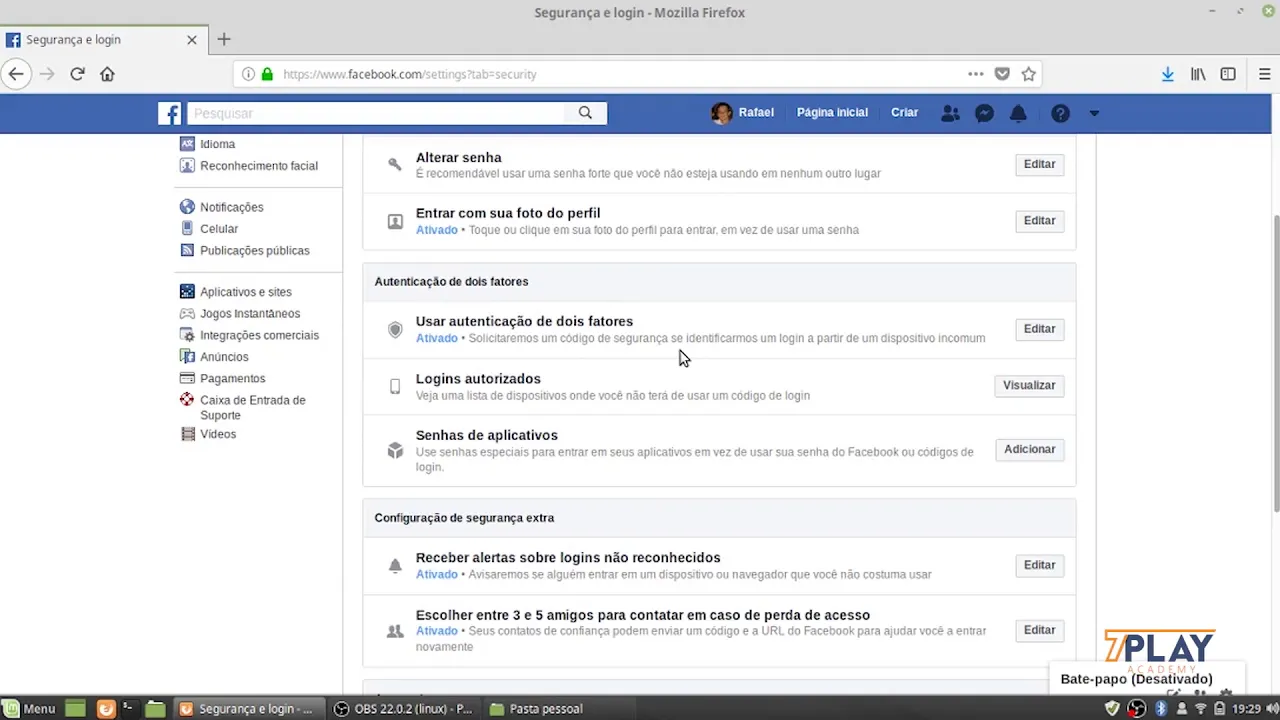This screenshot has width=1280, height=720.
Task: Show site information icon in the address bar
Action: click(248, 74)
